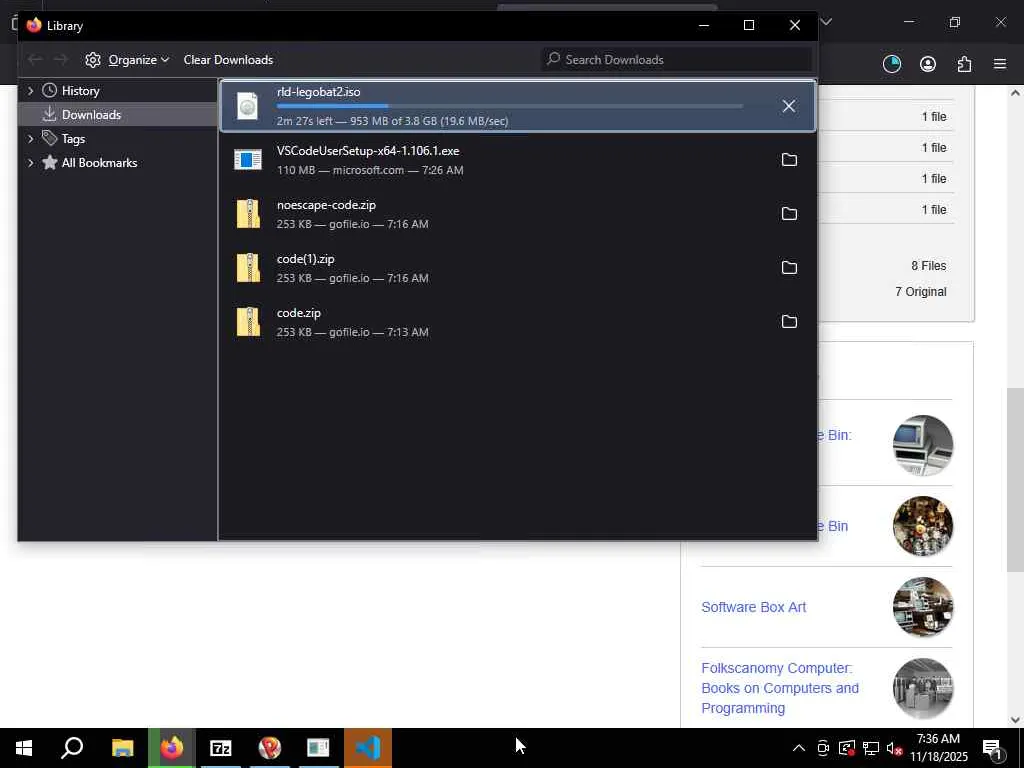Click the Folkscanomy Computer thumbnail image
The width and height of the screenshot is (1024, 768).
pyautogui.click(x=923, y=688)
